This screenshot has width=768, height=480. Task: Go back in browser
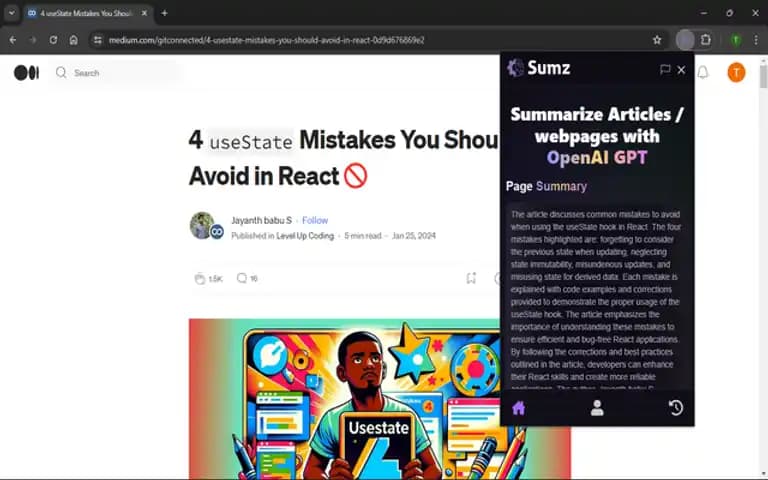tap(13, 40)
